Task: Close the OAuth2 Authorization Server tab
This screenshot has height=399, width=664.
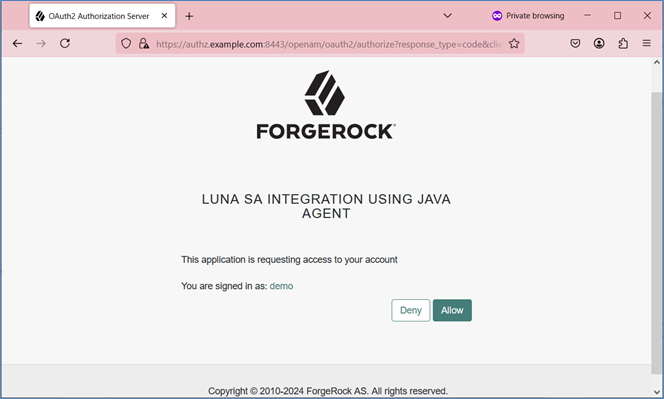Action: pos(164,16)
